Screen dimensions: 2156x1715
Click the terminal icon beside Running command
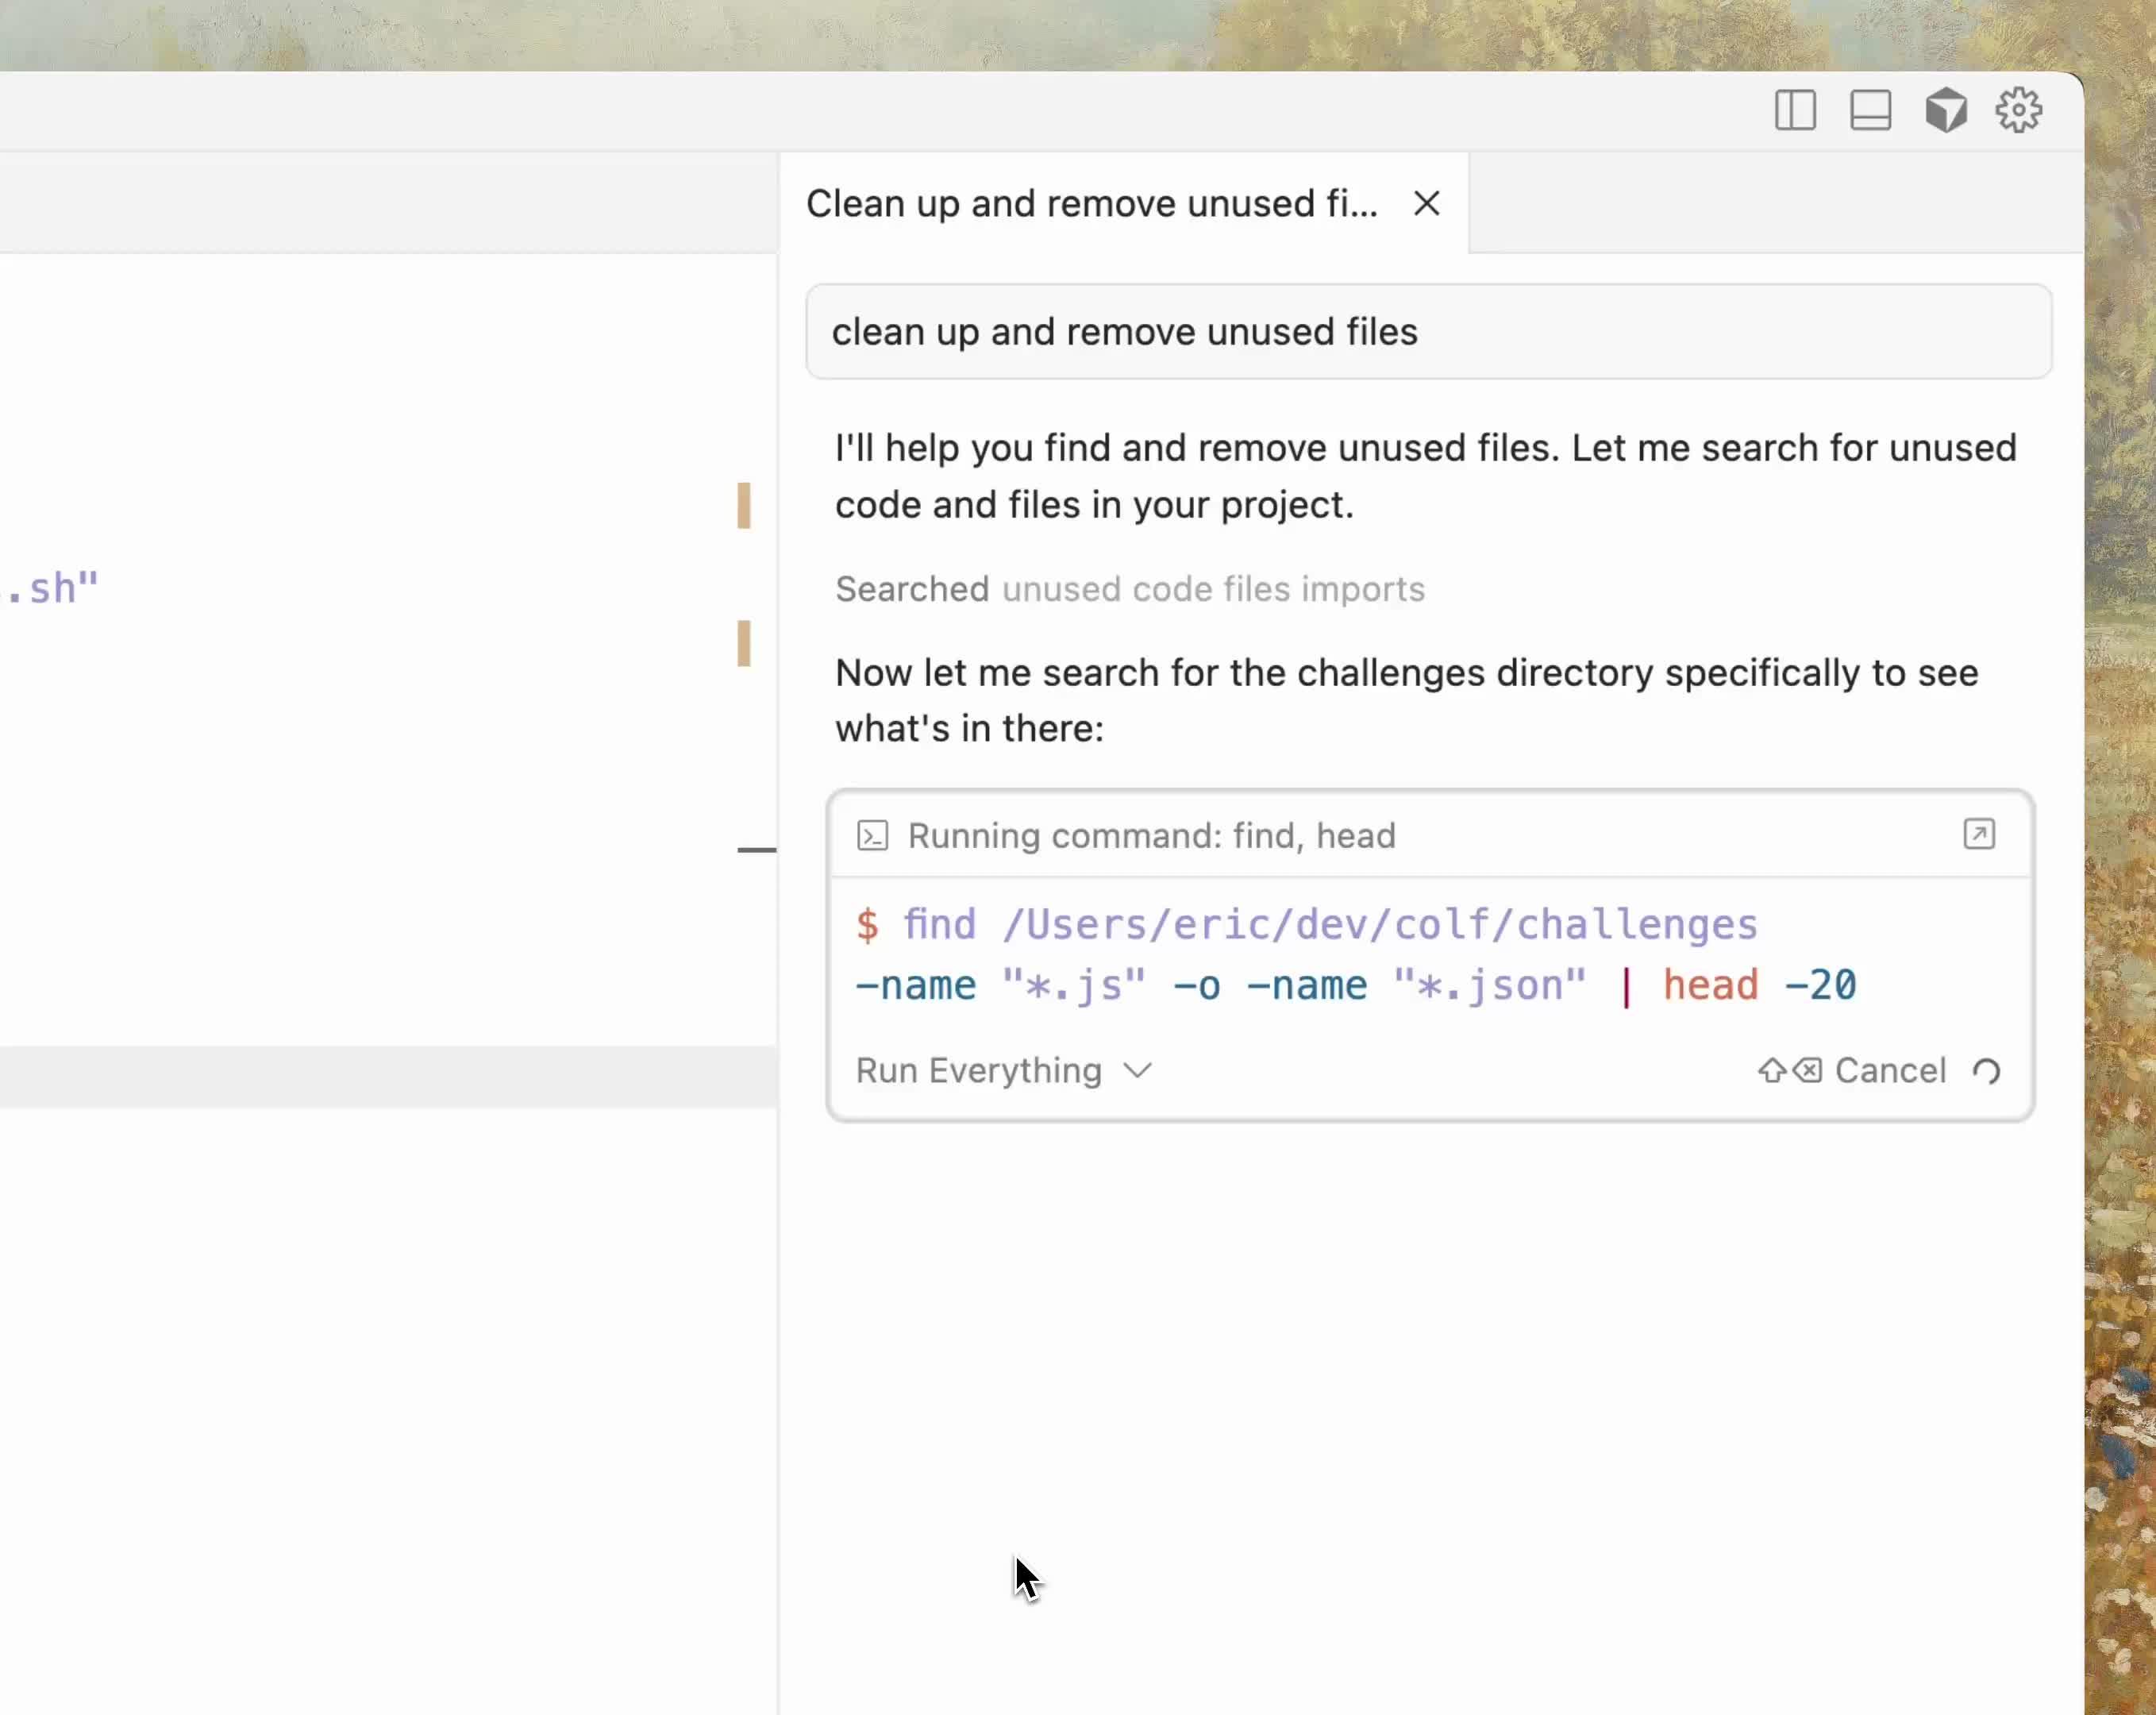(872, 835)
